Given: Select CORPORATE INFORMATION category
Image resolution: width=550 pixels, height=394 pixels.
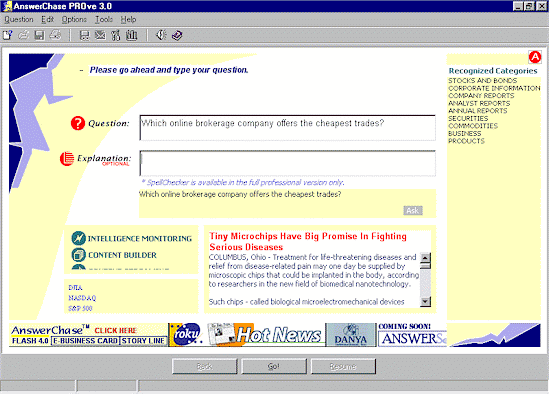Looking at the screenshot, I should (494, 88).
